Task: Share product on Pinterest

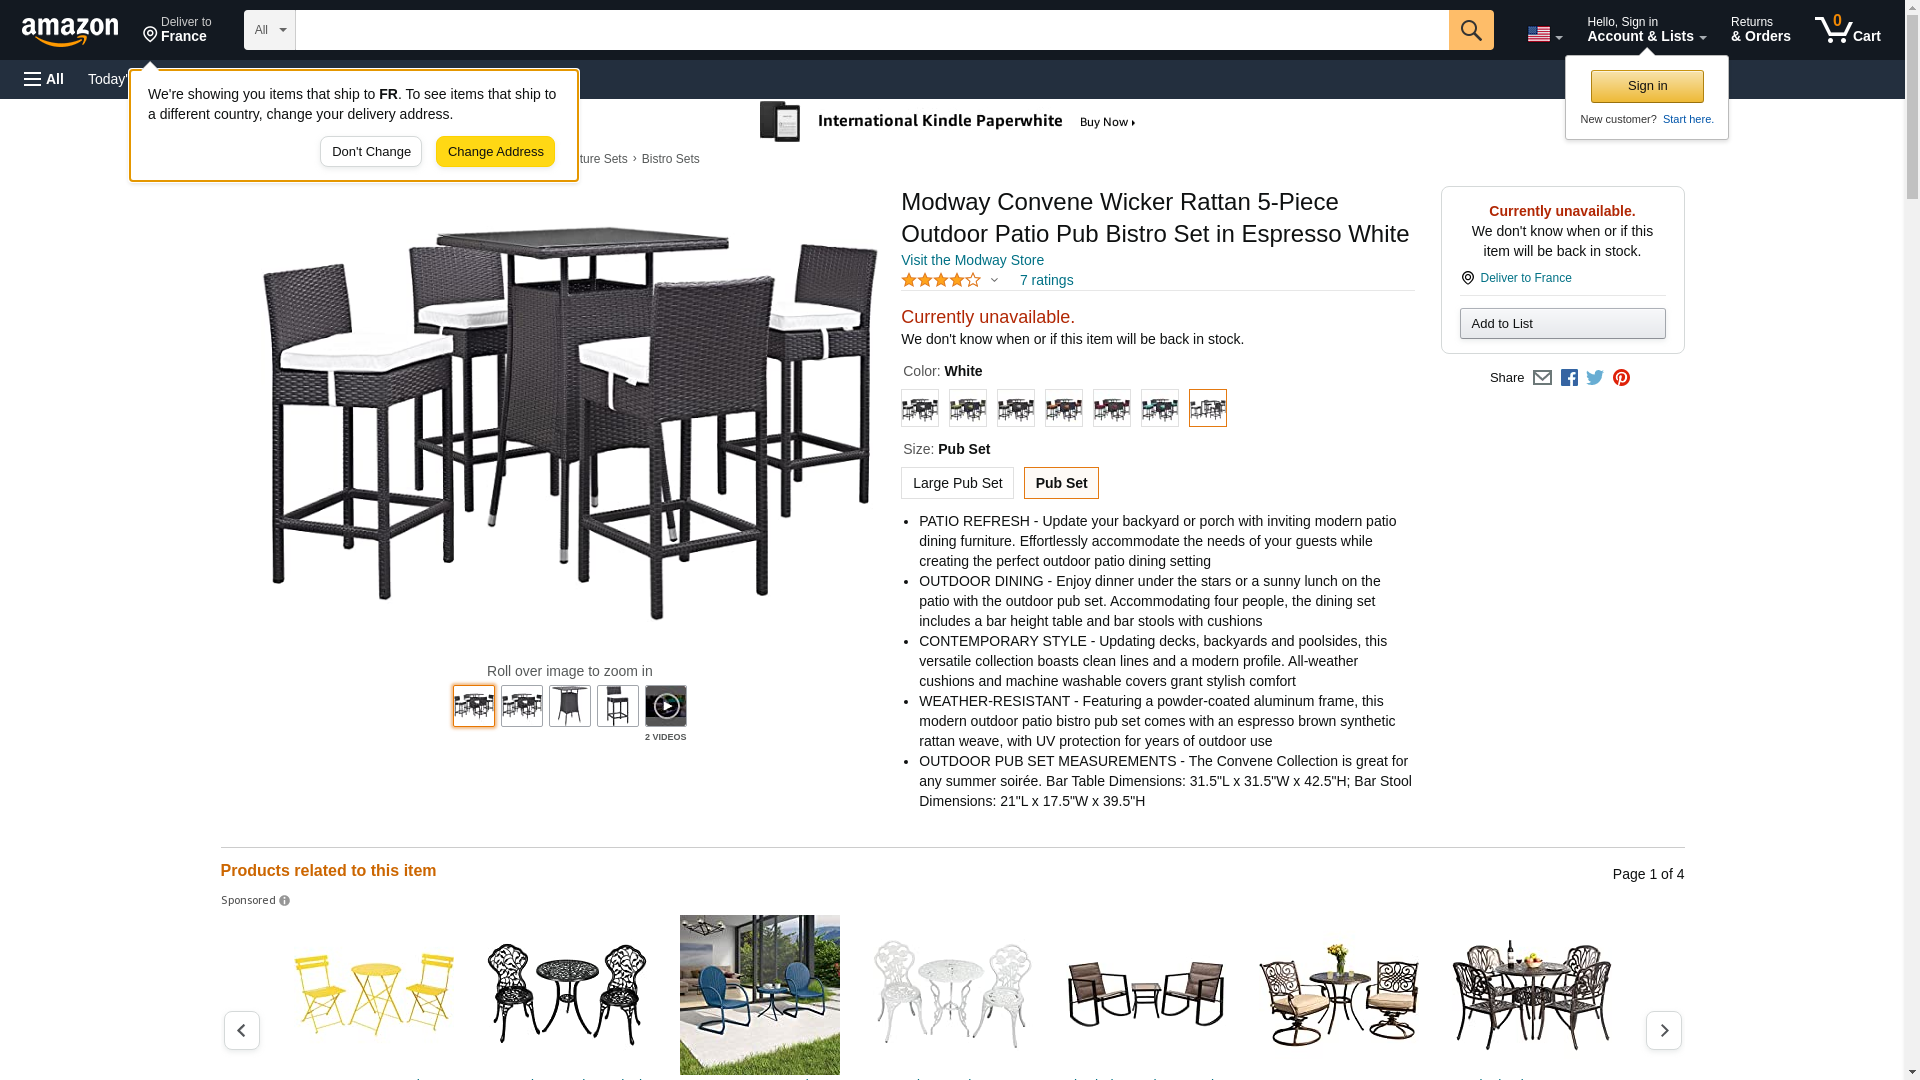Action: (x=1621, y=378)
